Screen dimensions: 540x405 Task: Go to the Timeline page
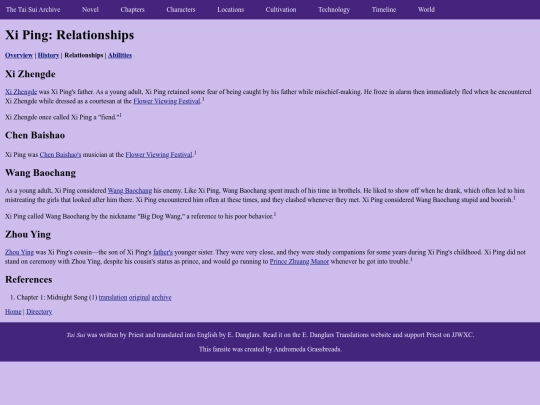pos(384,10)
